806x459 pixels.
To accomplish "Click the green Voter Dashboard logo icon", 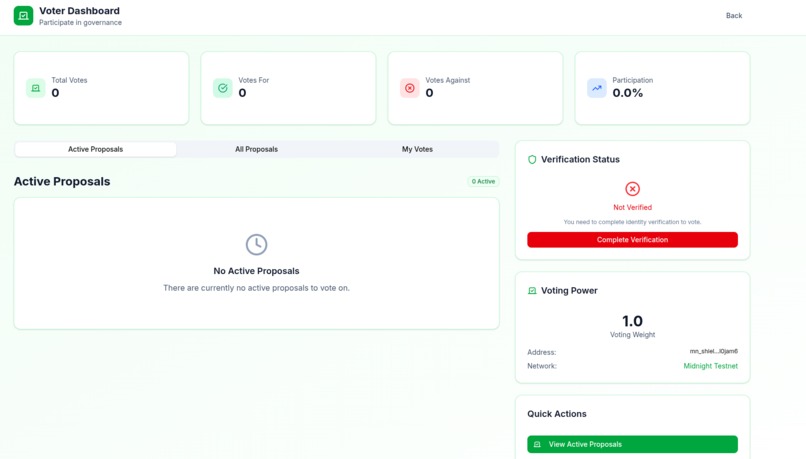I will coord(23,15).
